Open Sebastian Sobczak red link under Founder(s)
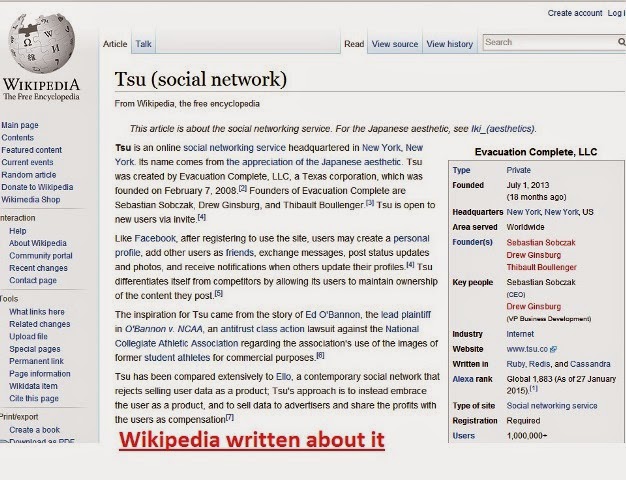 pos(541,242)
